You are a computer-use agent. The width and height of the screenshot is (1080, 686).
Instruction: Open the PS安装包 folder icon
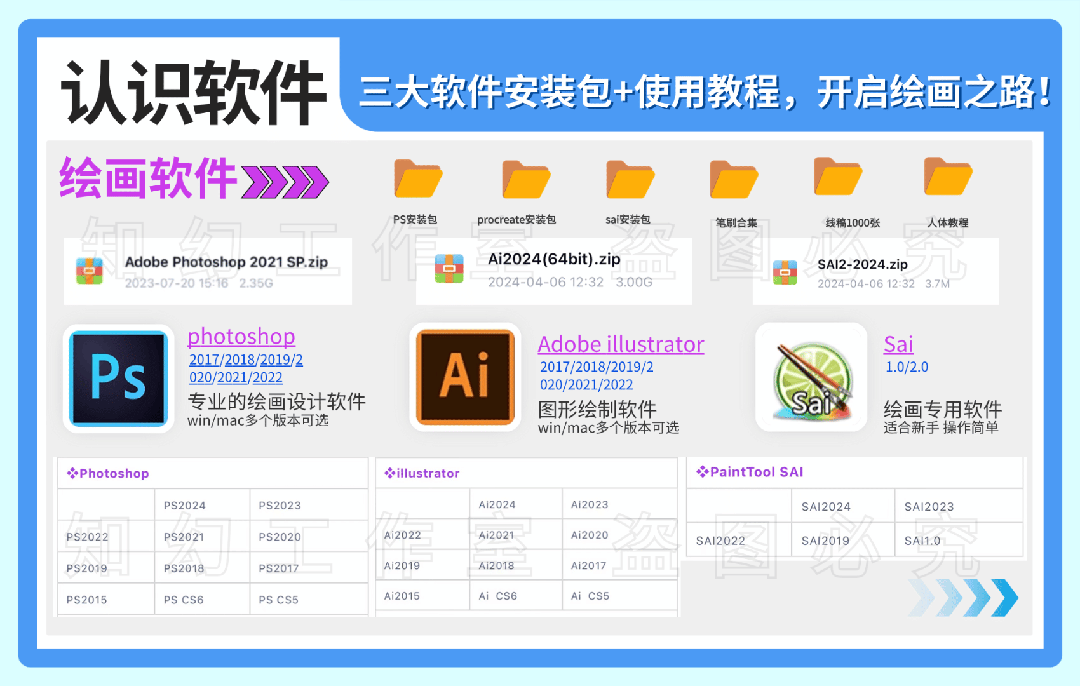pos(417,178)
